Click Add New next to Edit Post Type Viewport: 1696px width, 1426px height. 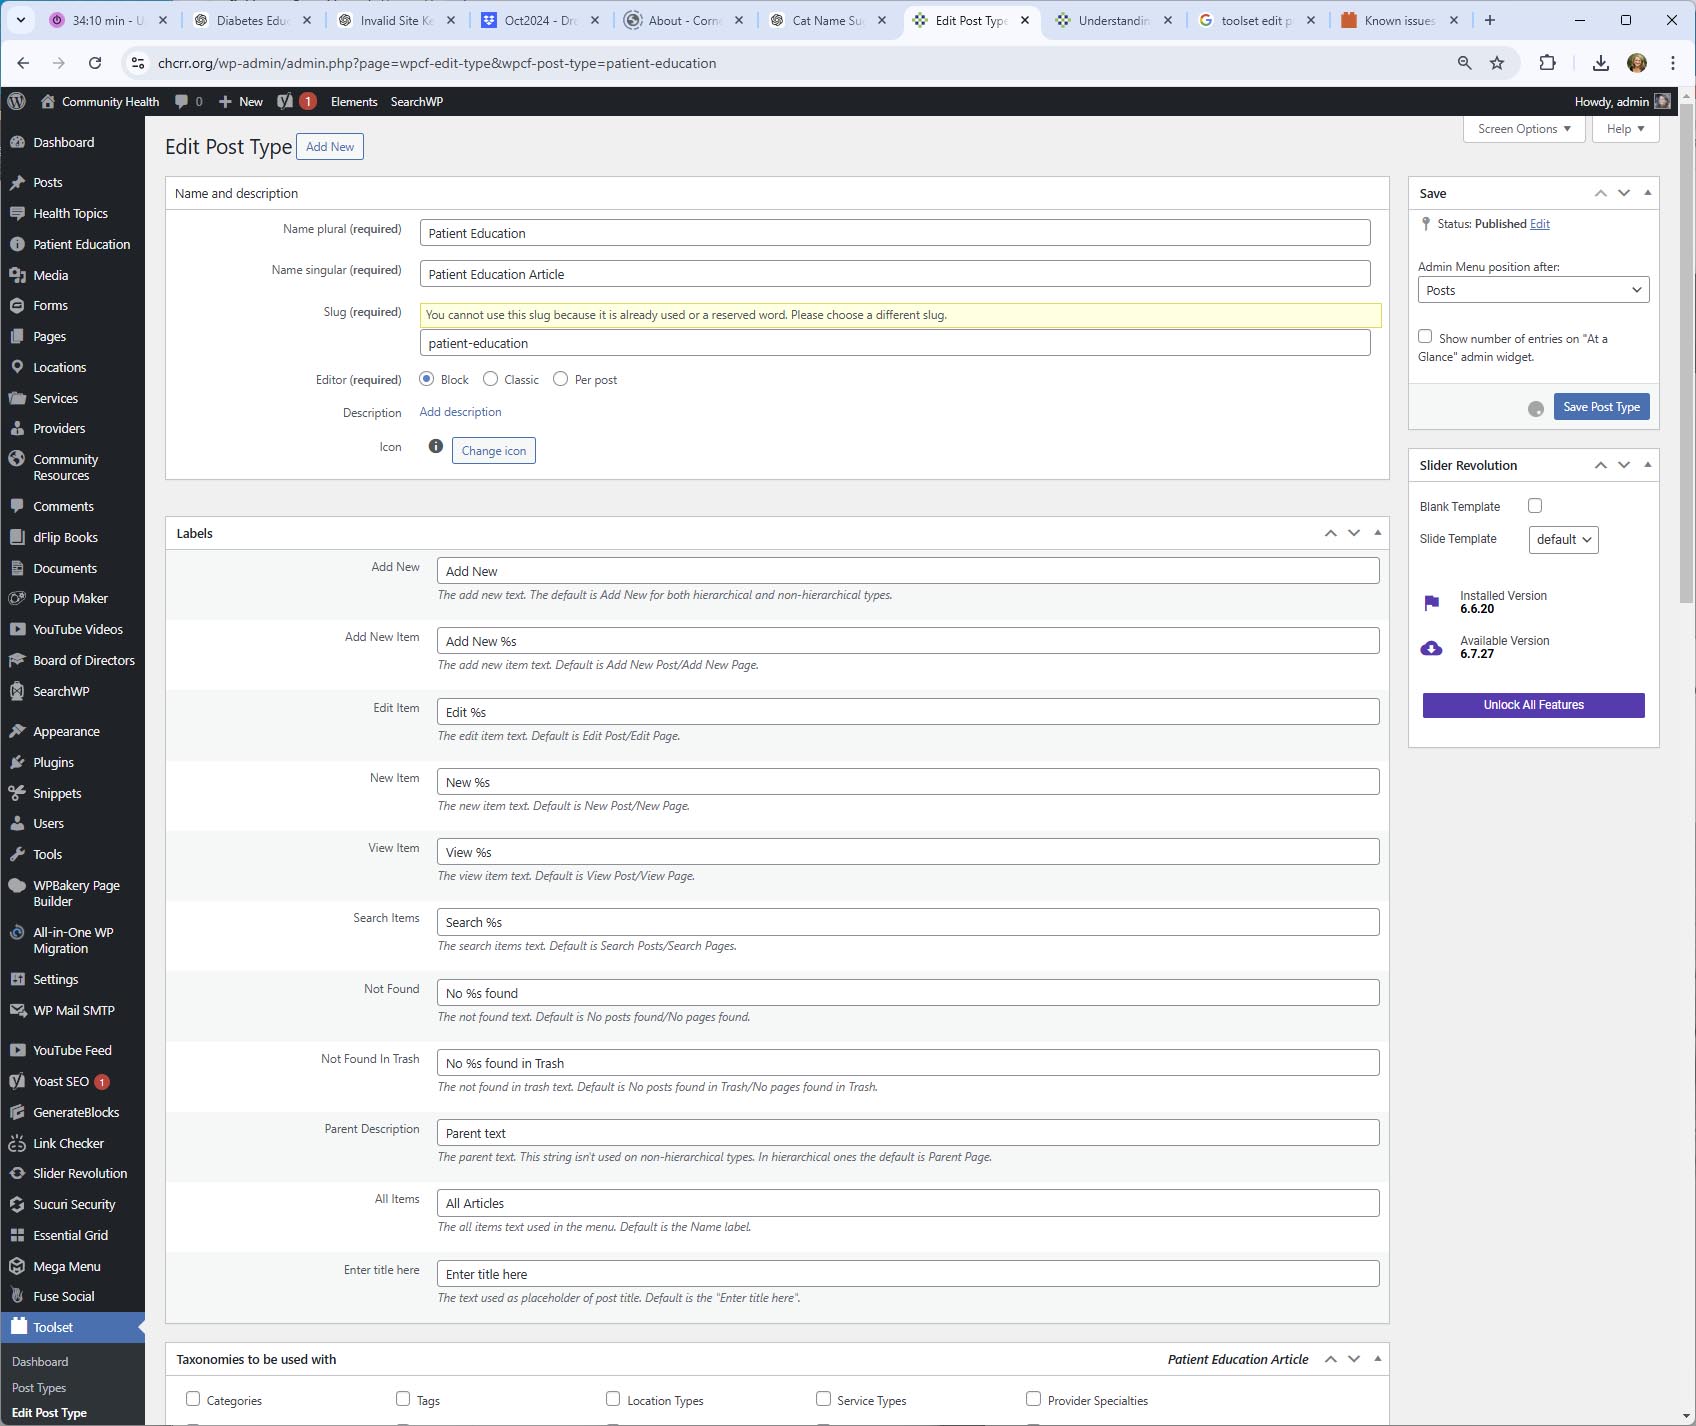tap(330, 147)
